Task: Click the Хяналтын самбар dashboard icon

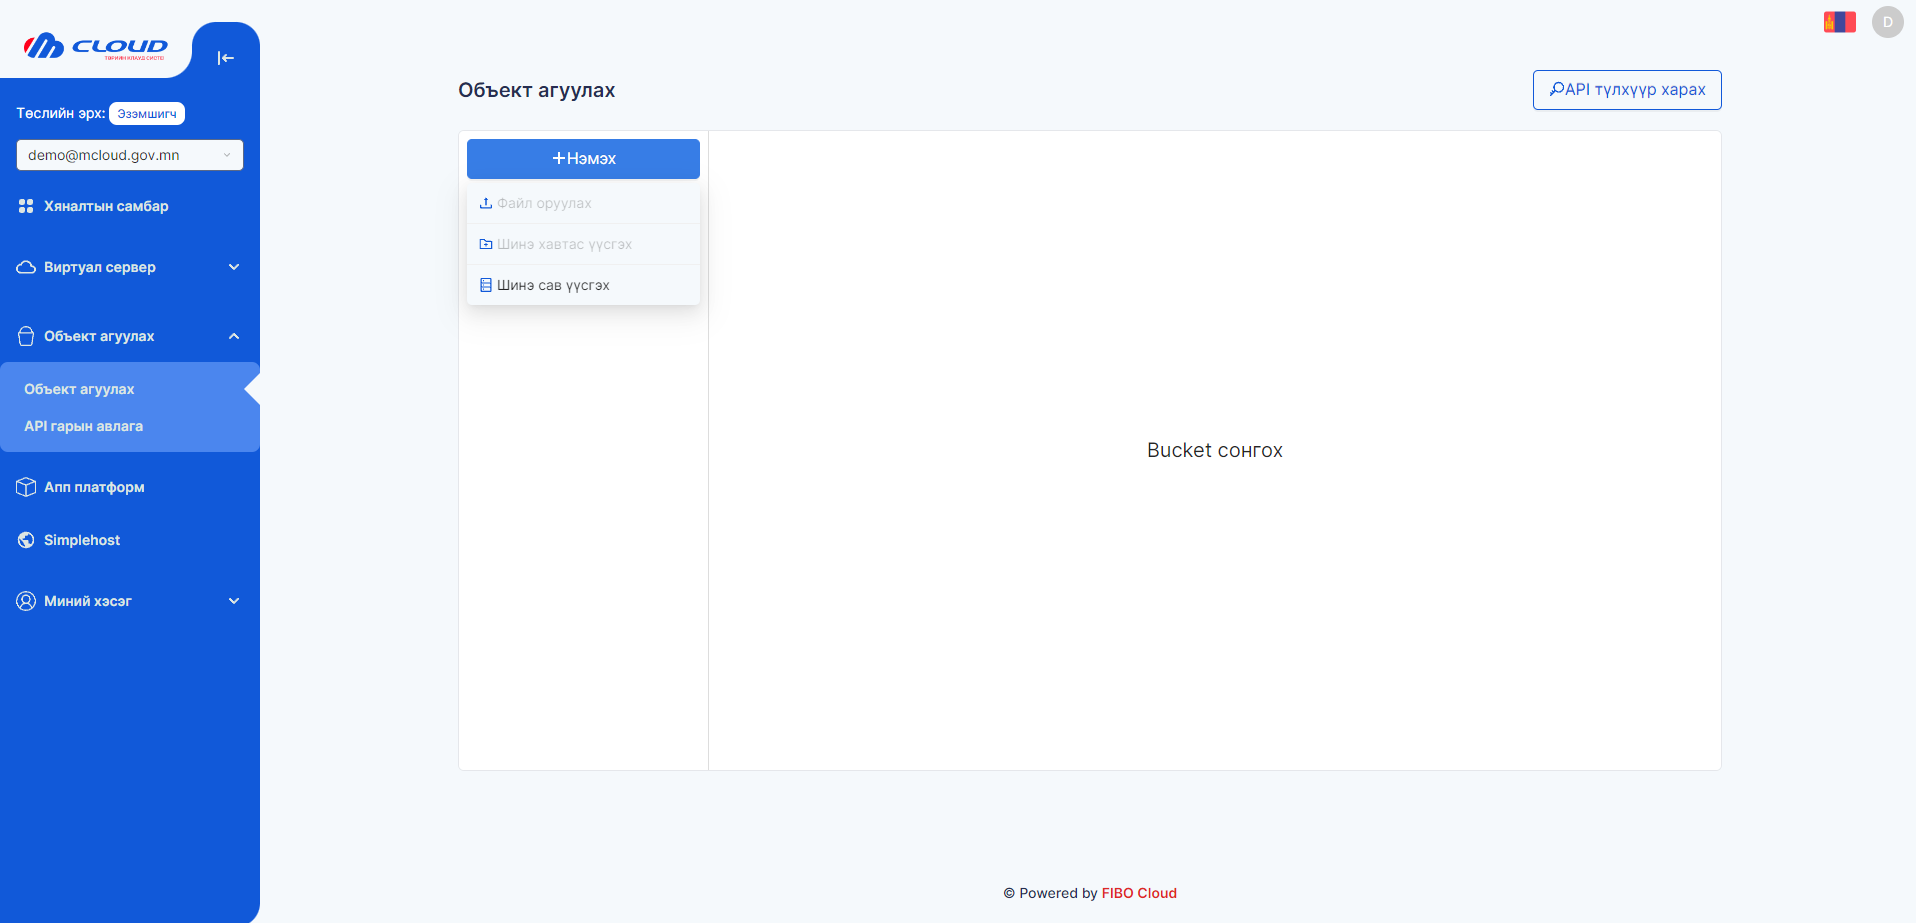Action: [x=26, y=206]
